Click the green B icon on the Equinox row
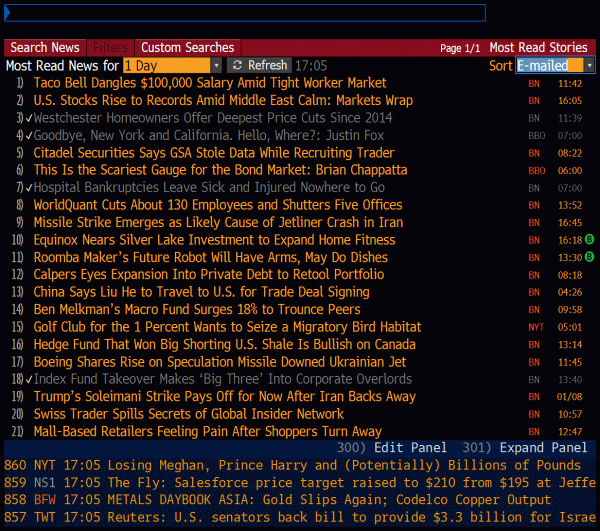Image resolution: width=600 pixels, height=531 pixels. pos(589,239)
